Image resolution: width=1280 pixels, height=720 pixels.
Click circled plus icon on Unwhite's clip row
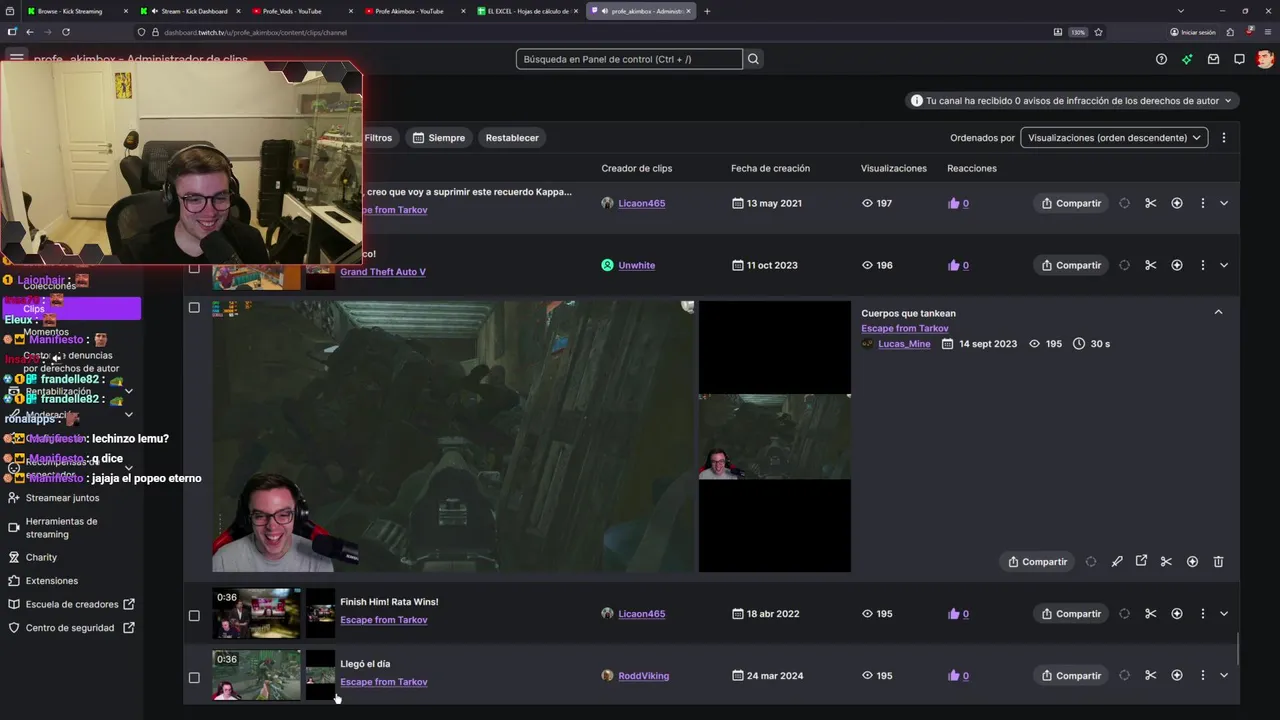point(1177,265)
